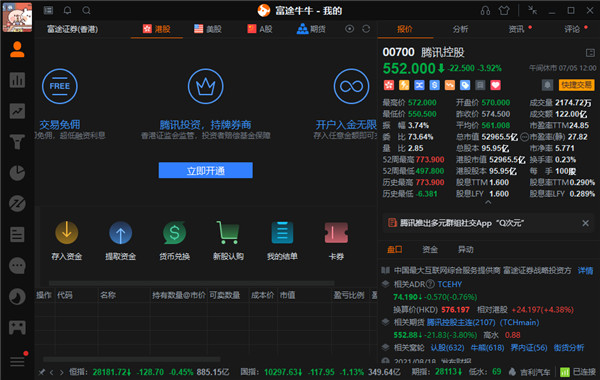Switch to 港股 account tab
The height and width of the screenshot is (380, 600).
click(157, 29)
